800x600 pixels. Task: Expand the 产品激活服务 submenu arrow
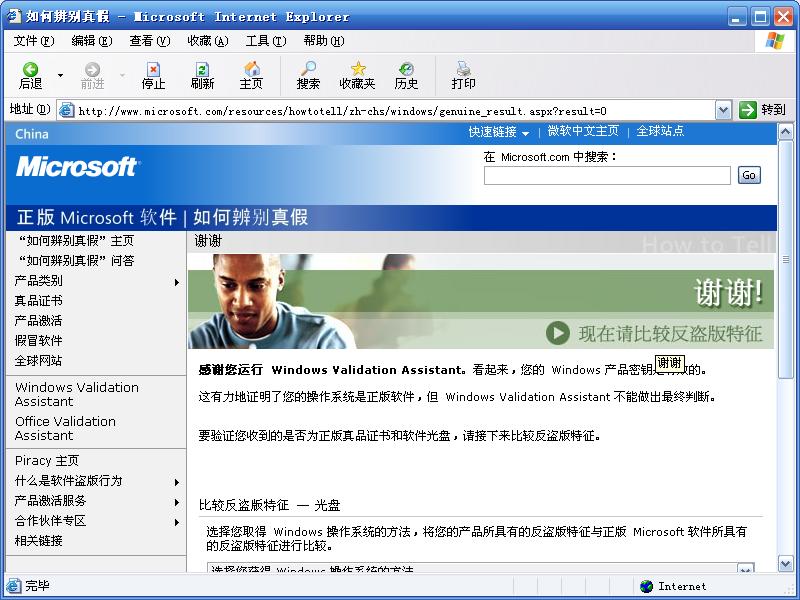coord(177,502)
